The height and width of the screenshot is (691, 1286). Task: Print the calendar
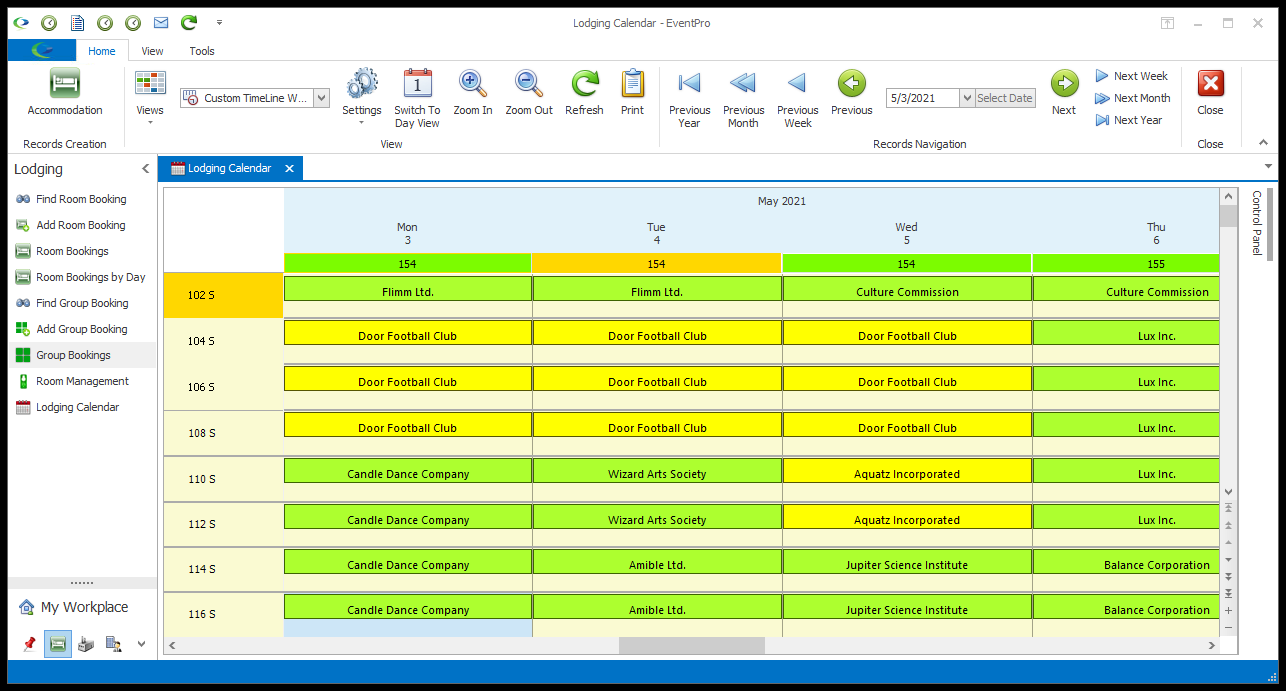(632, 93)
